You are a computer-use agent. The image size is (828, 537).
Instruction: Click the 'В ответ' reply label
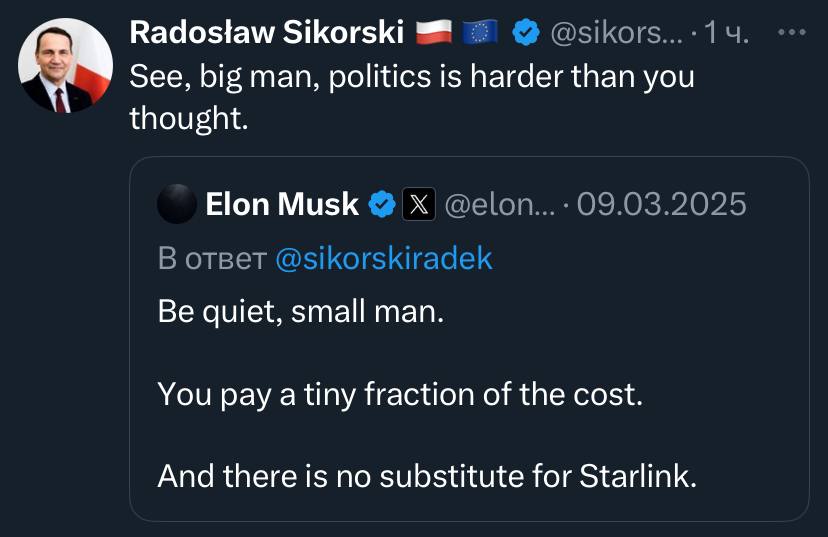(x=212, y=259)
